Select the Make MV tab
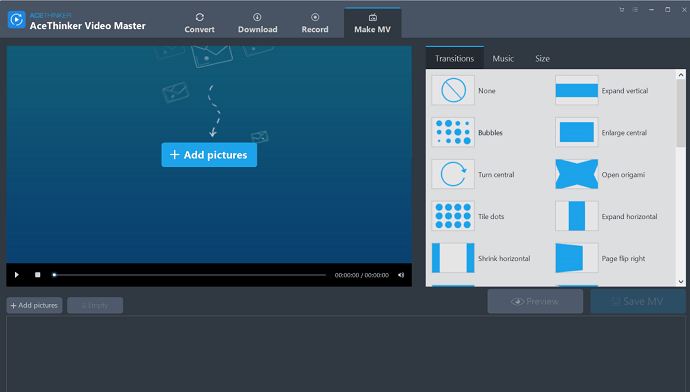The width and height of the screenshot is (690, 392). [x=372, y=23]
